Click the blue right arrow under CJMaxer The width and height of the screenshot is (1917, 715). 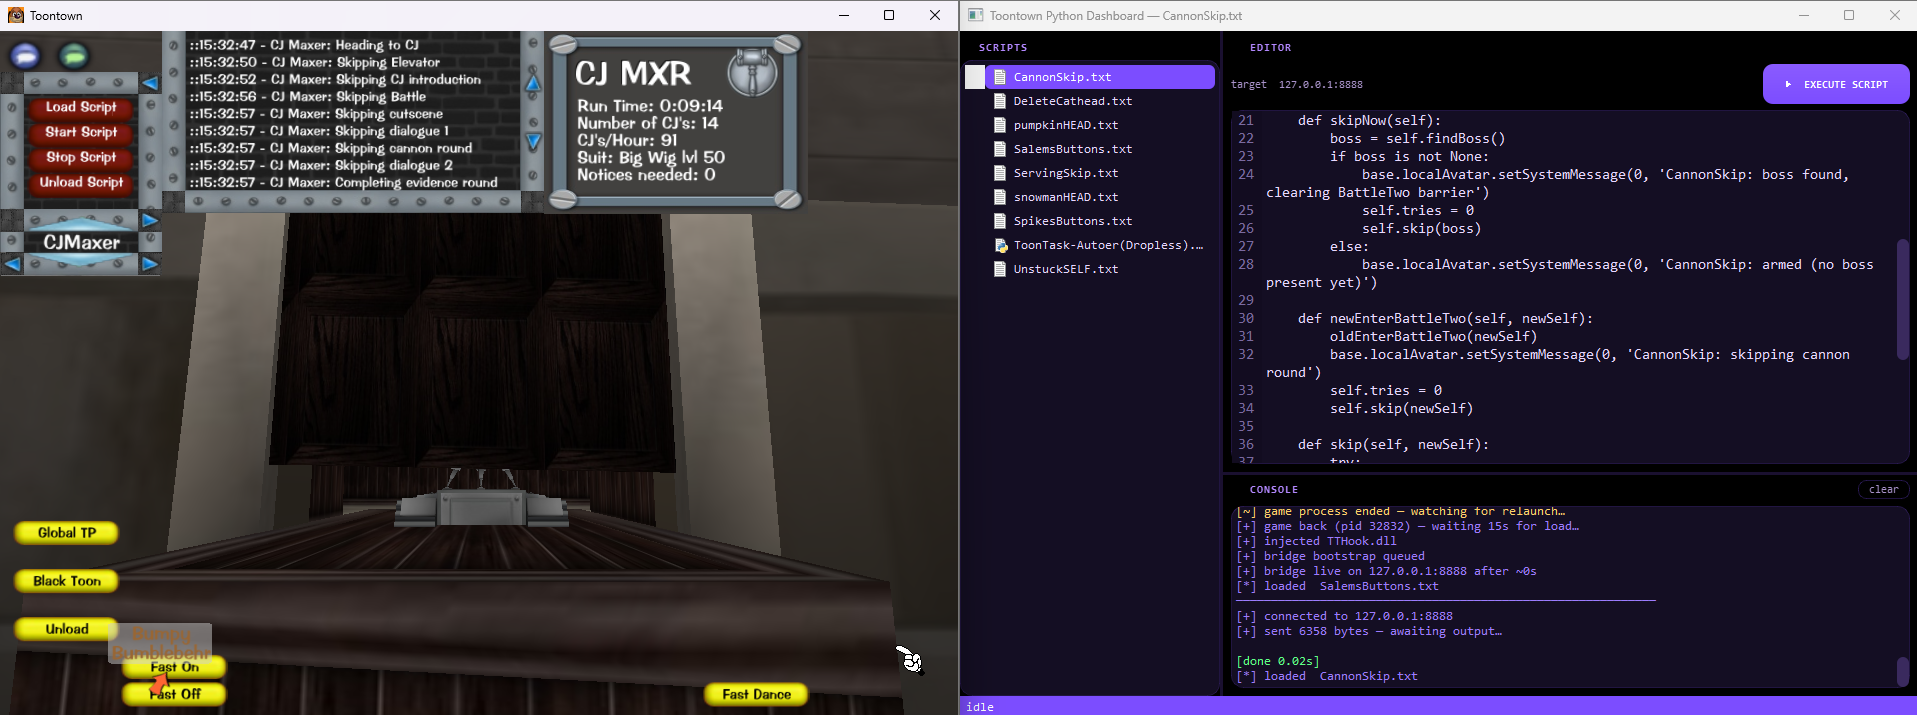(x=149, y=264)
